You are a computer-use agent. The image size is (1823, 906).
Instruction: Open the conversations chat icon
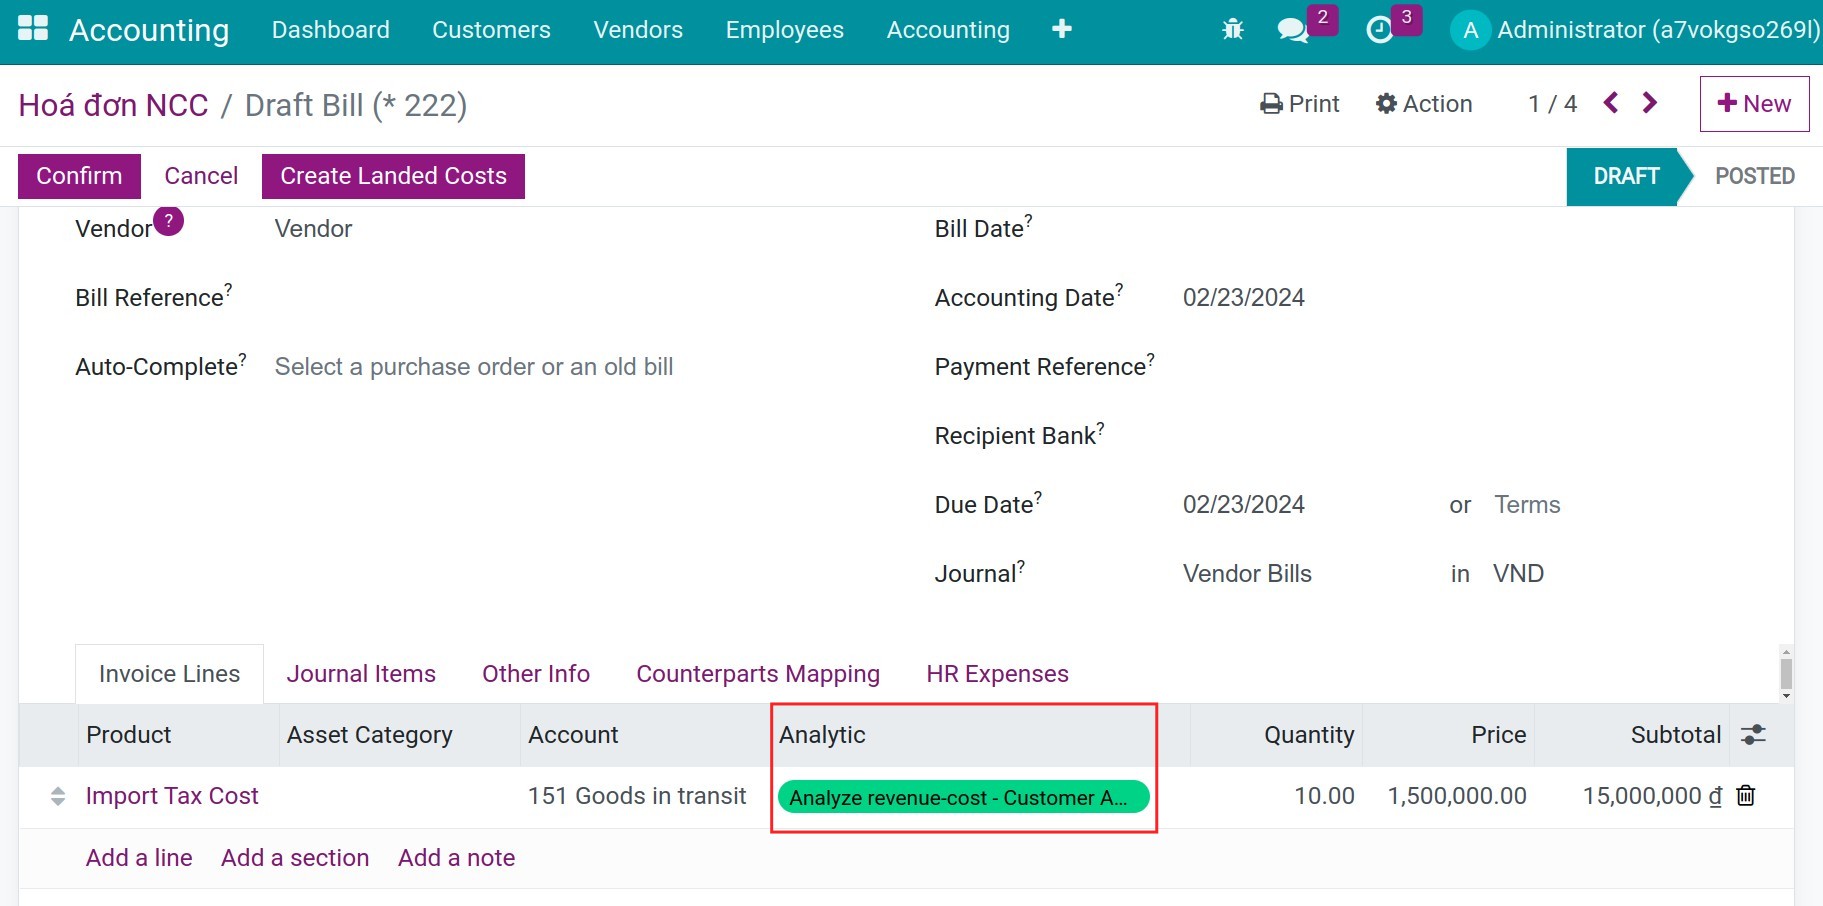coord(1293,30)
